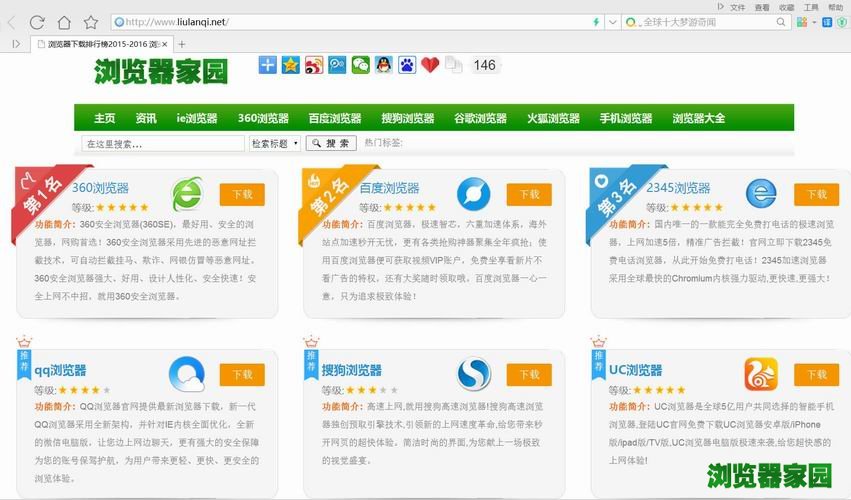Click the UC browser orange squirrel logo
Screen dimensions: 851x500
pyautogui.click(x=761, y=374)
